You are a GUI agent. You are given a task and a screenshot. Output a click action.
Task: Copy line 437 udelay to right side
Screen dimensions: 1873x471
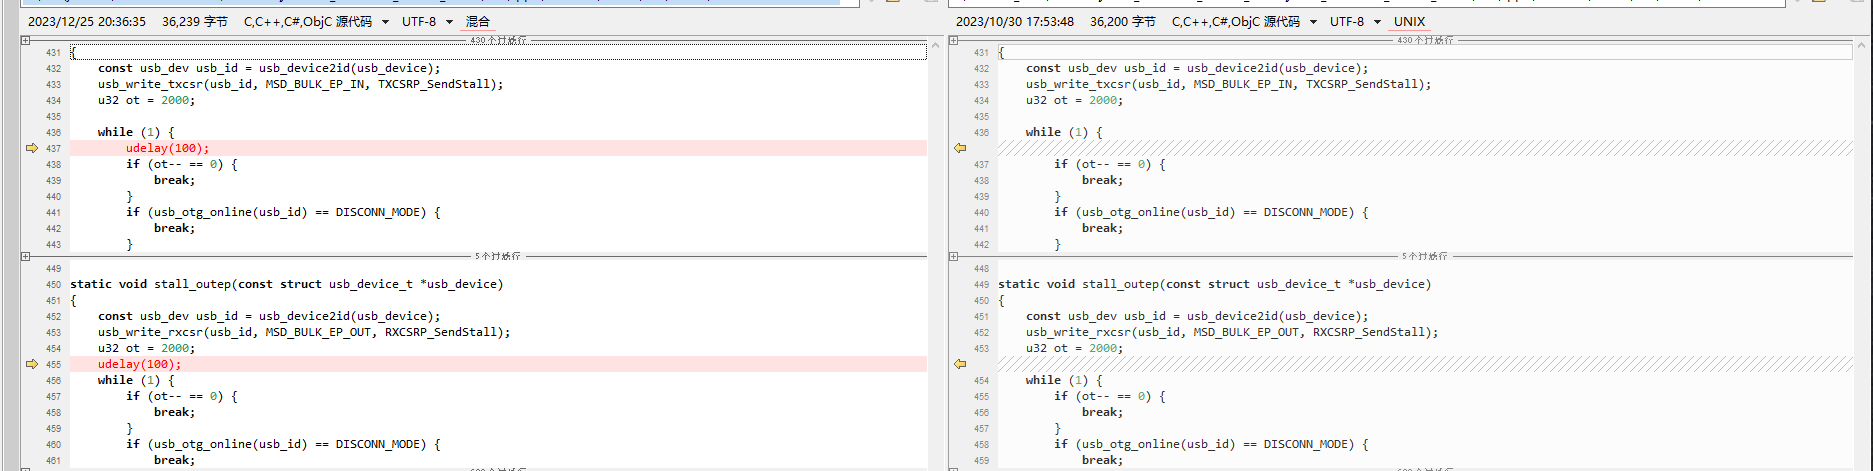[x=32, y=148]
